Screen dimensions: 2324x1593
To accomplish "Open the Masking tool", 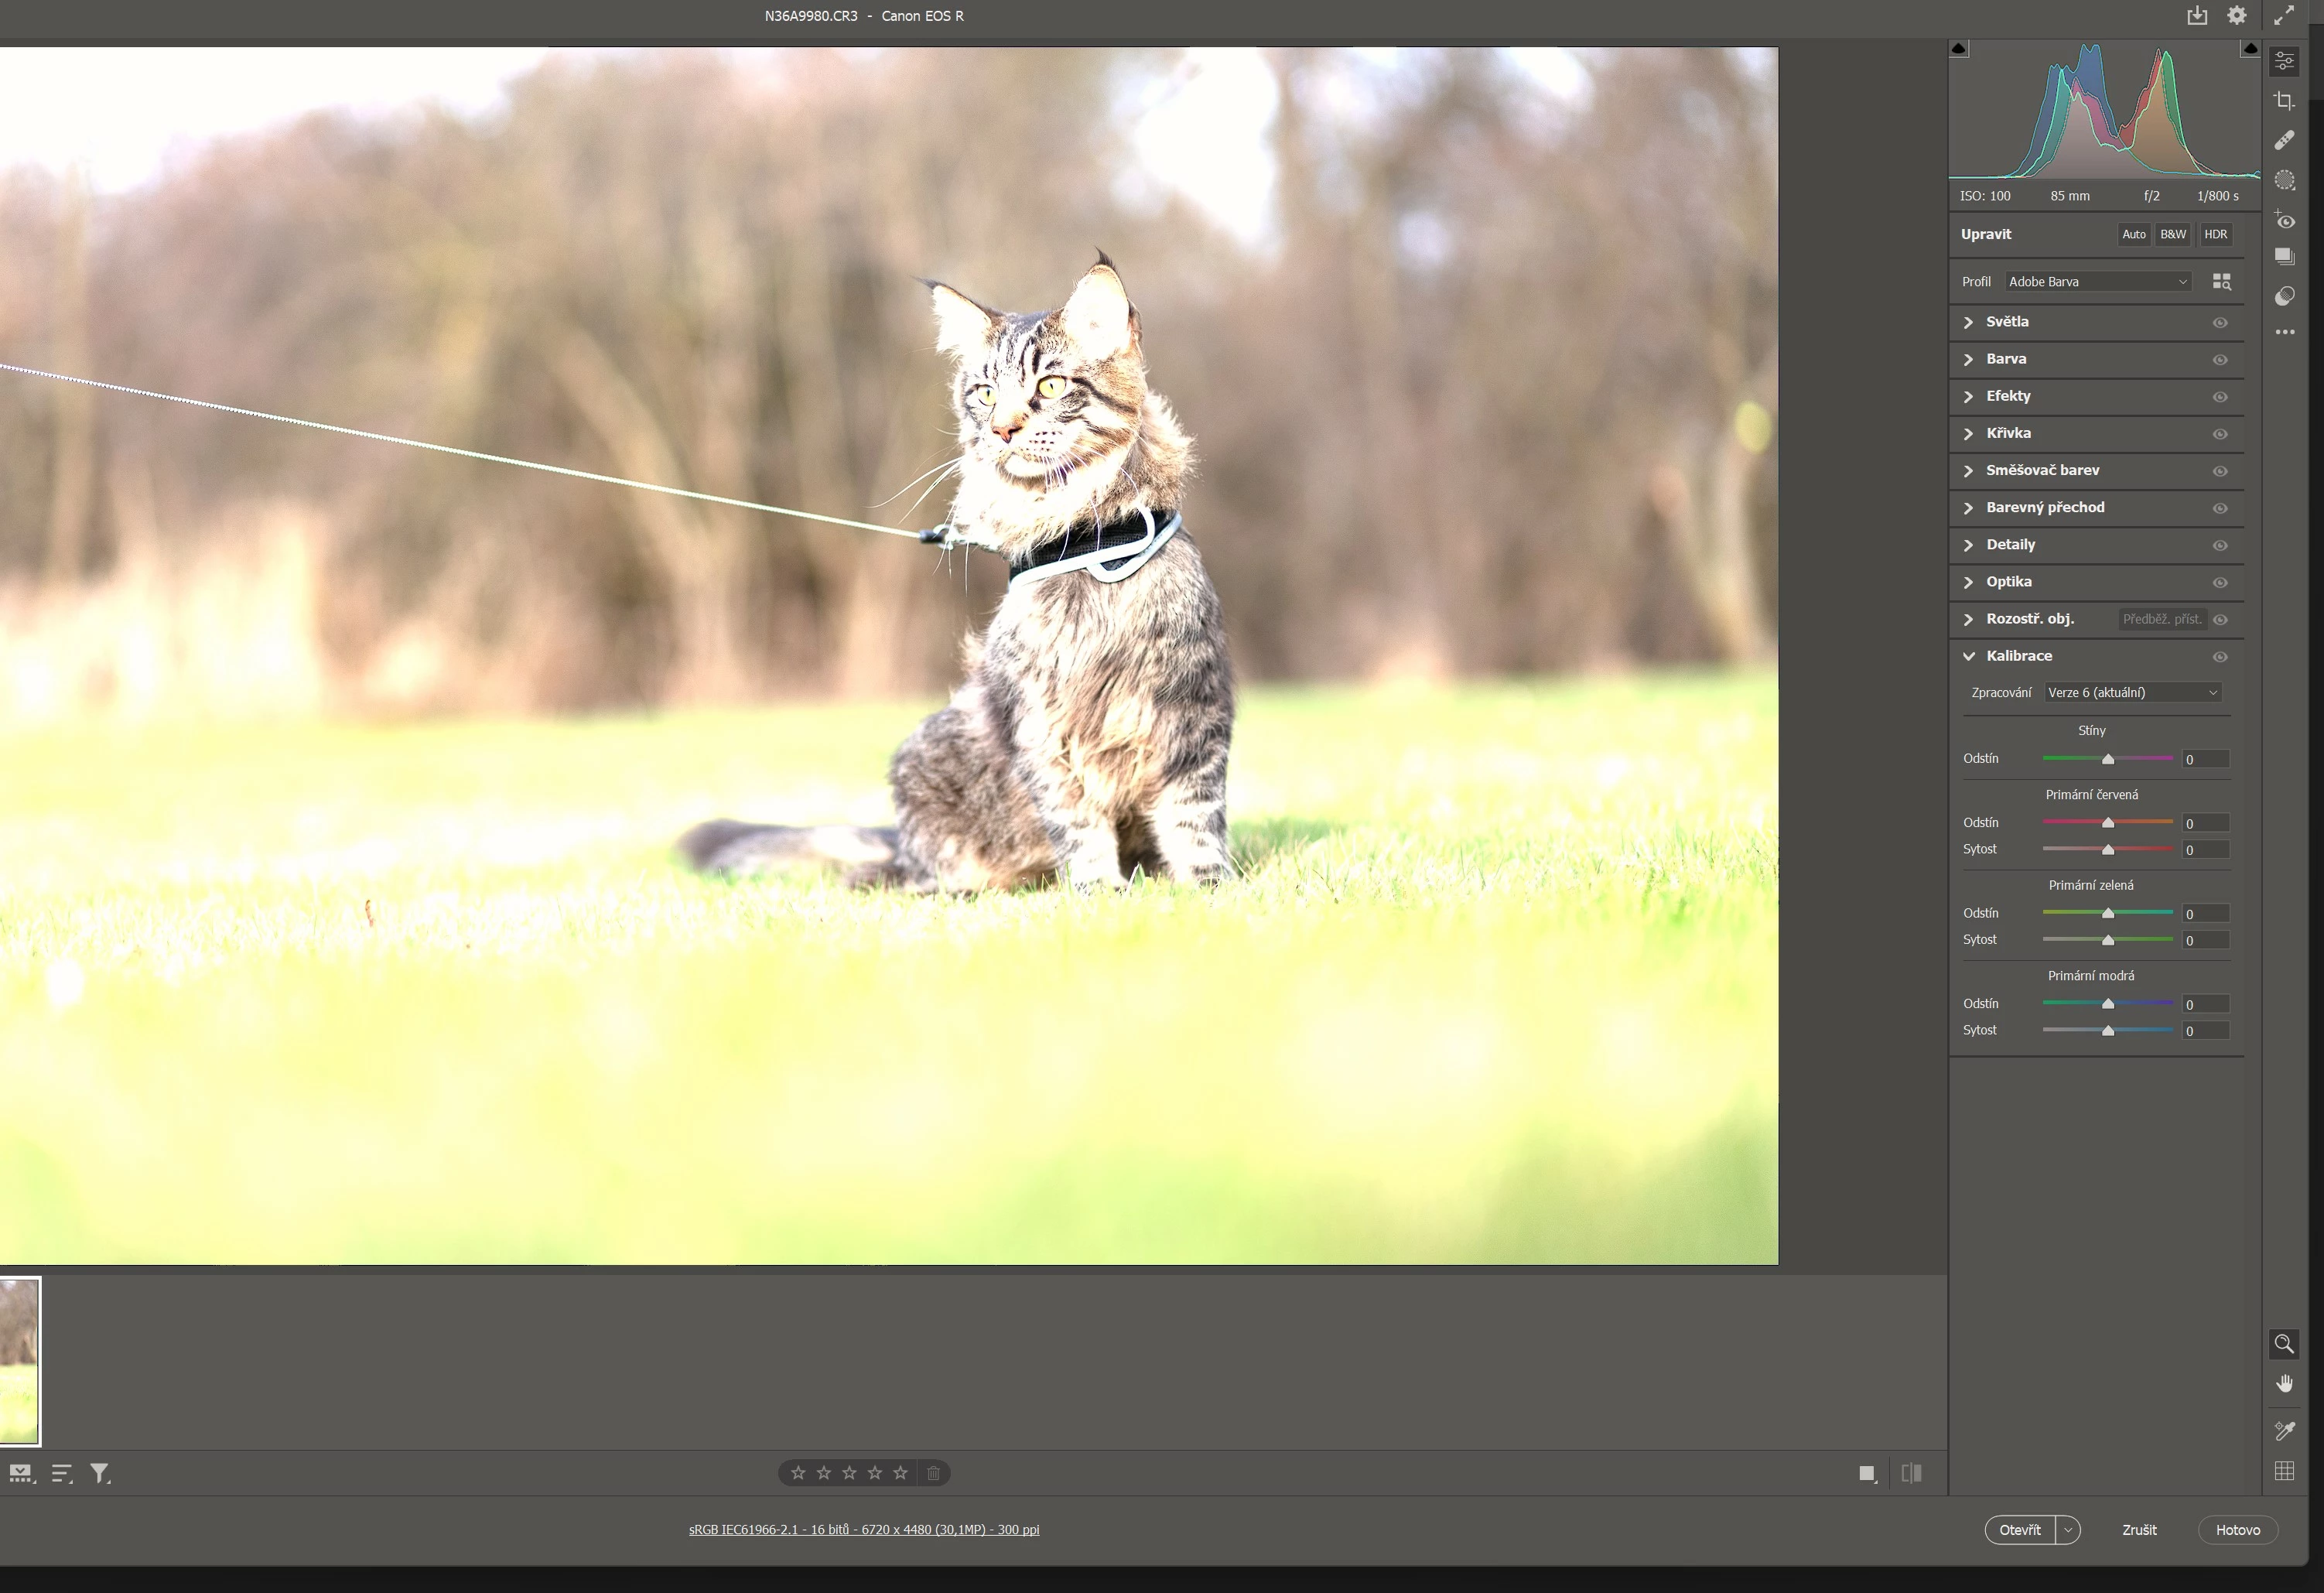I will tap(2284, 181).
